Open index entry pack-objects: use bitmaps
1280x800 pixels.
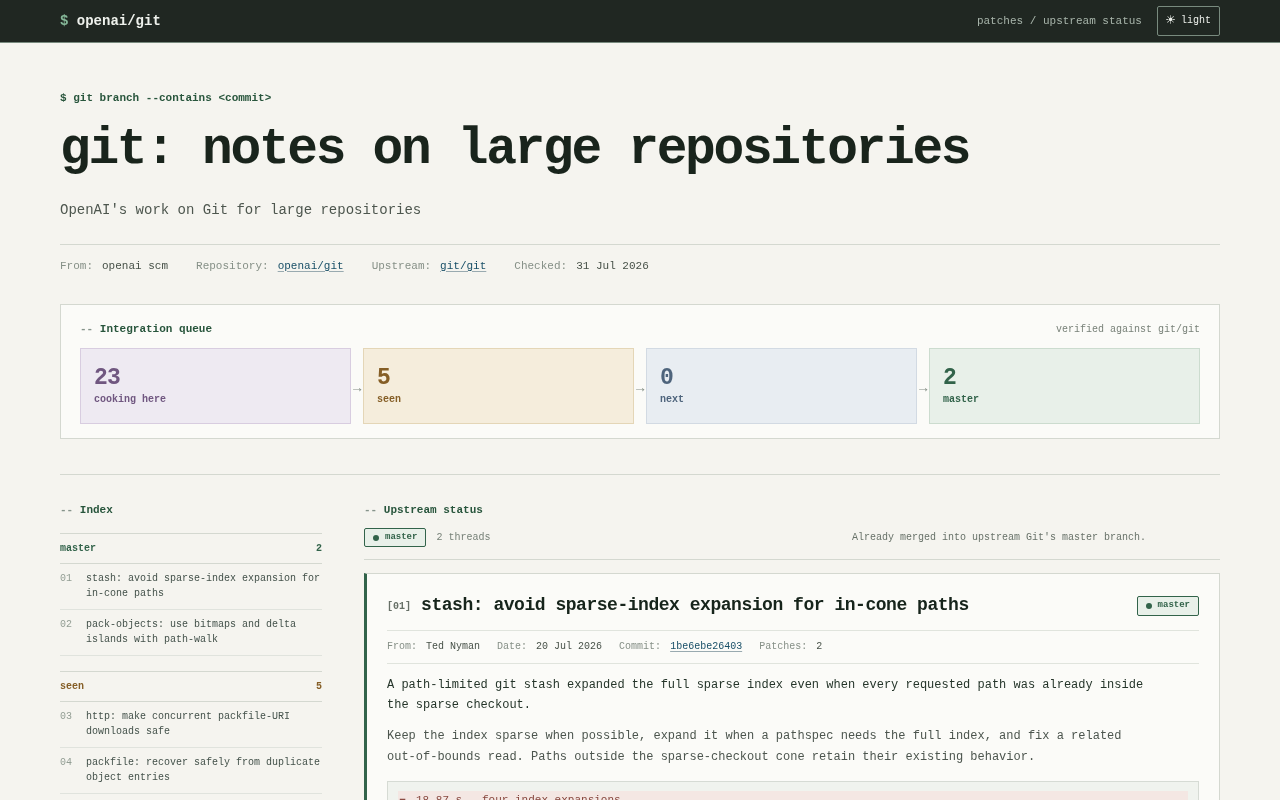tap(191, 632)
